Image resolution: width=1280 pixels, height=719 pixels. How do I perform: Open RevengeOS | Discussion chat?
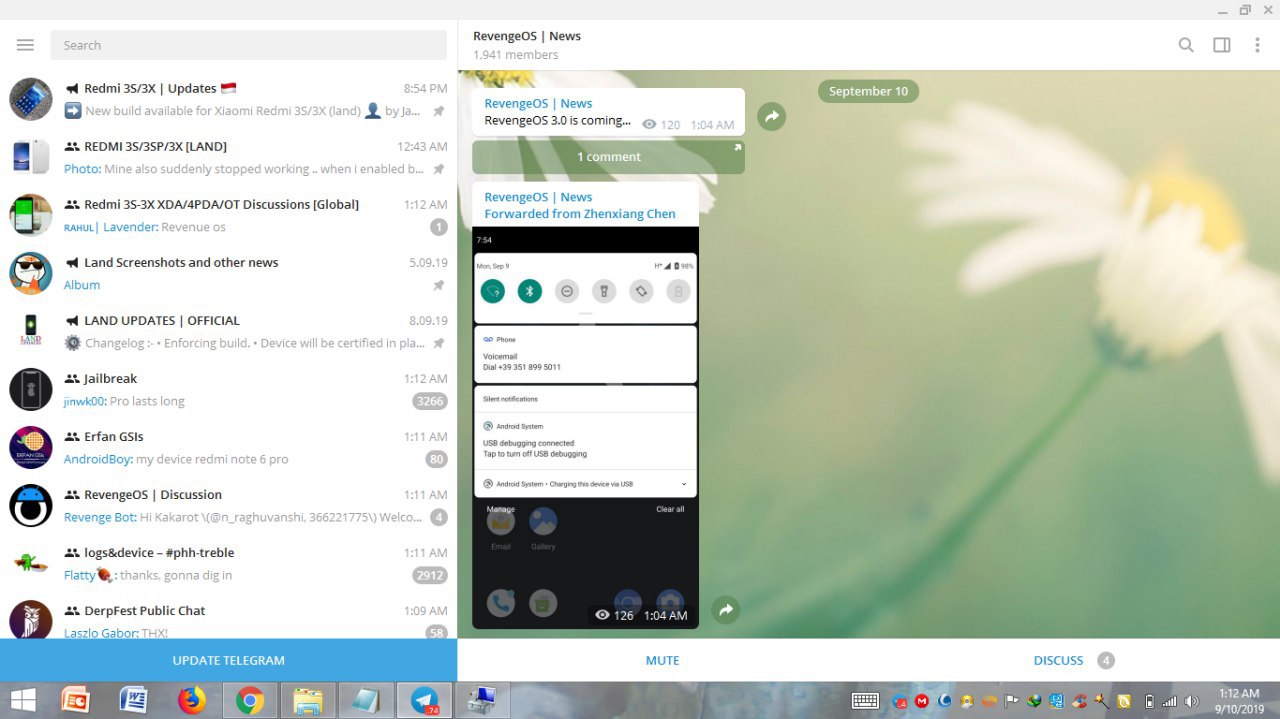click(228, 505)
